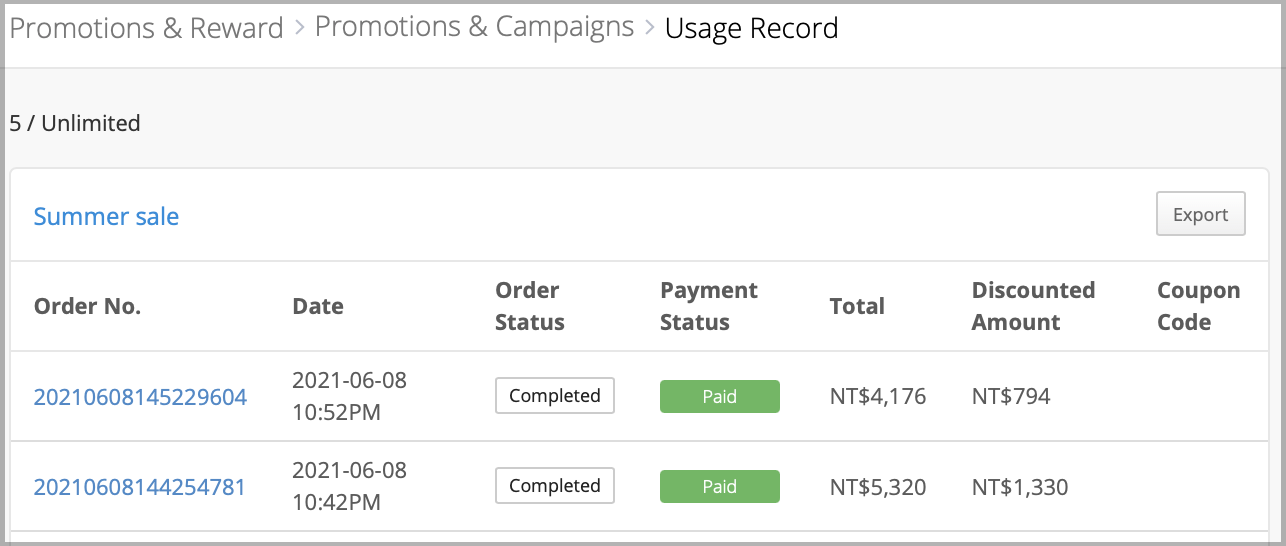This screenshot has height=546, width=1286.
Task: Click the 5 / Unlimited usage count
Action: point(75,123)
